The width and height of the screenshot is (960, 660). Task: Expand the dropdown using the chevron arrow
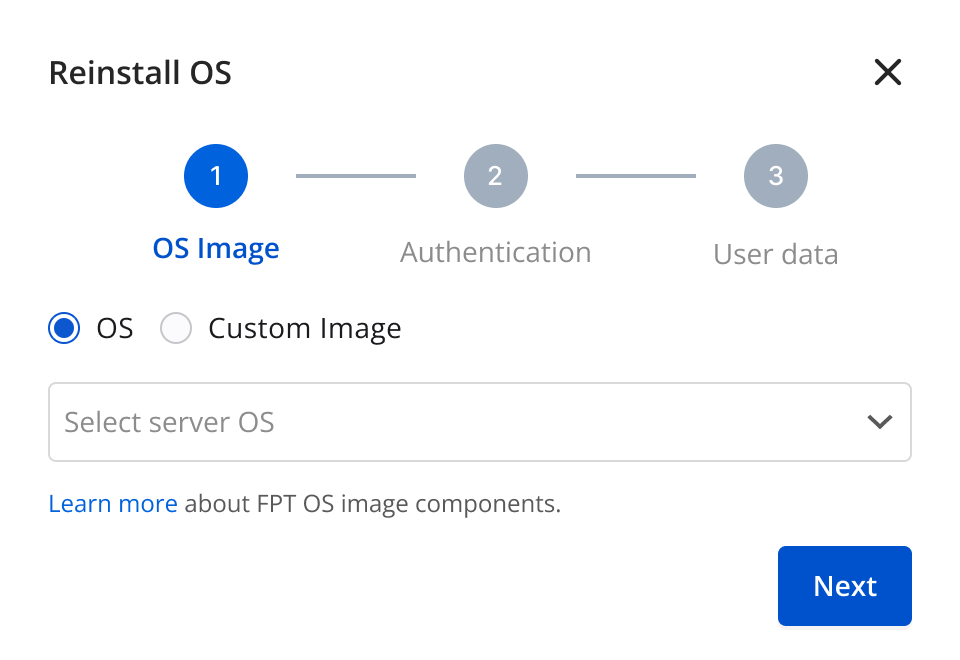[880, 422]
